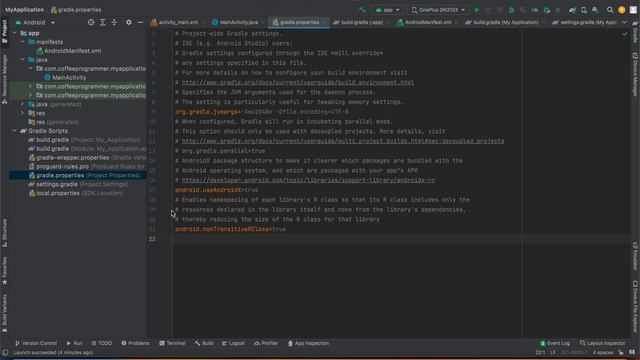Click the org.gradle.jvmargs property line
Viewport: 640px width, 360px height.
pos(262,112)
